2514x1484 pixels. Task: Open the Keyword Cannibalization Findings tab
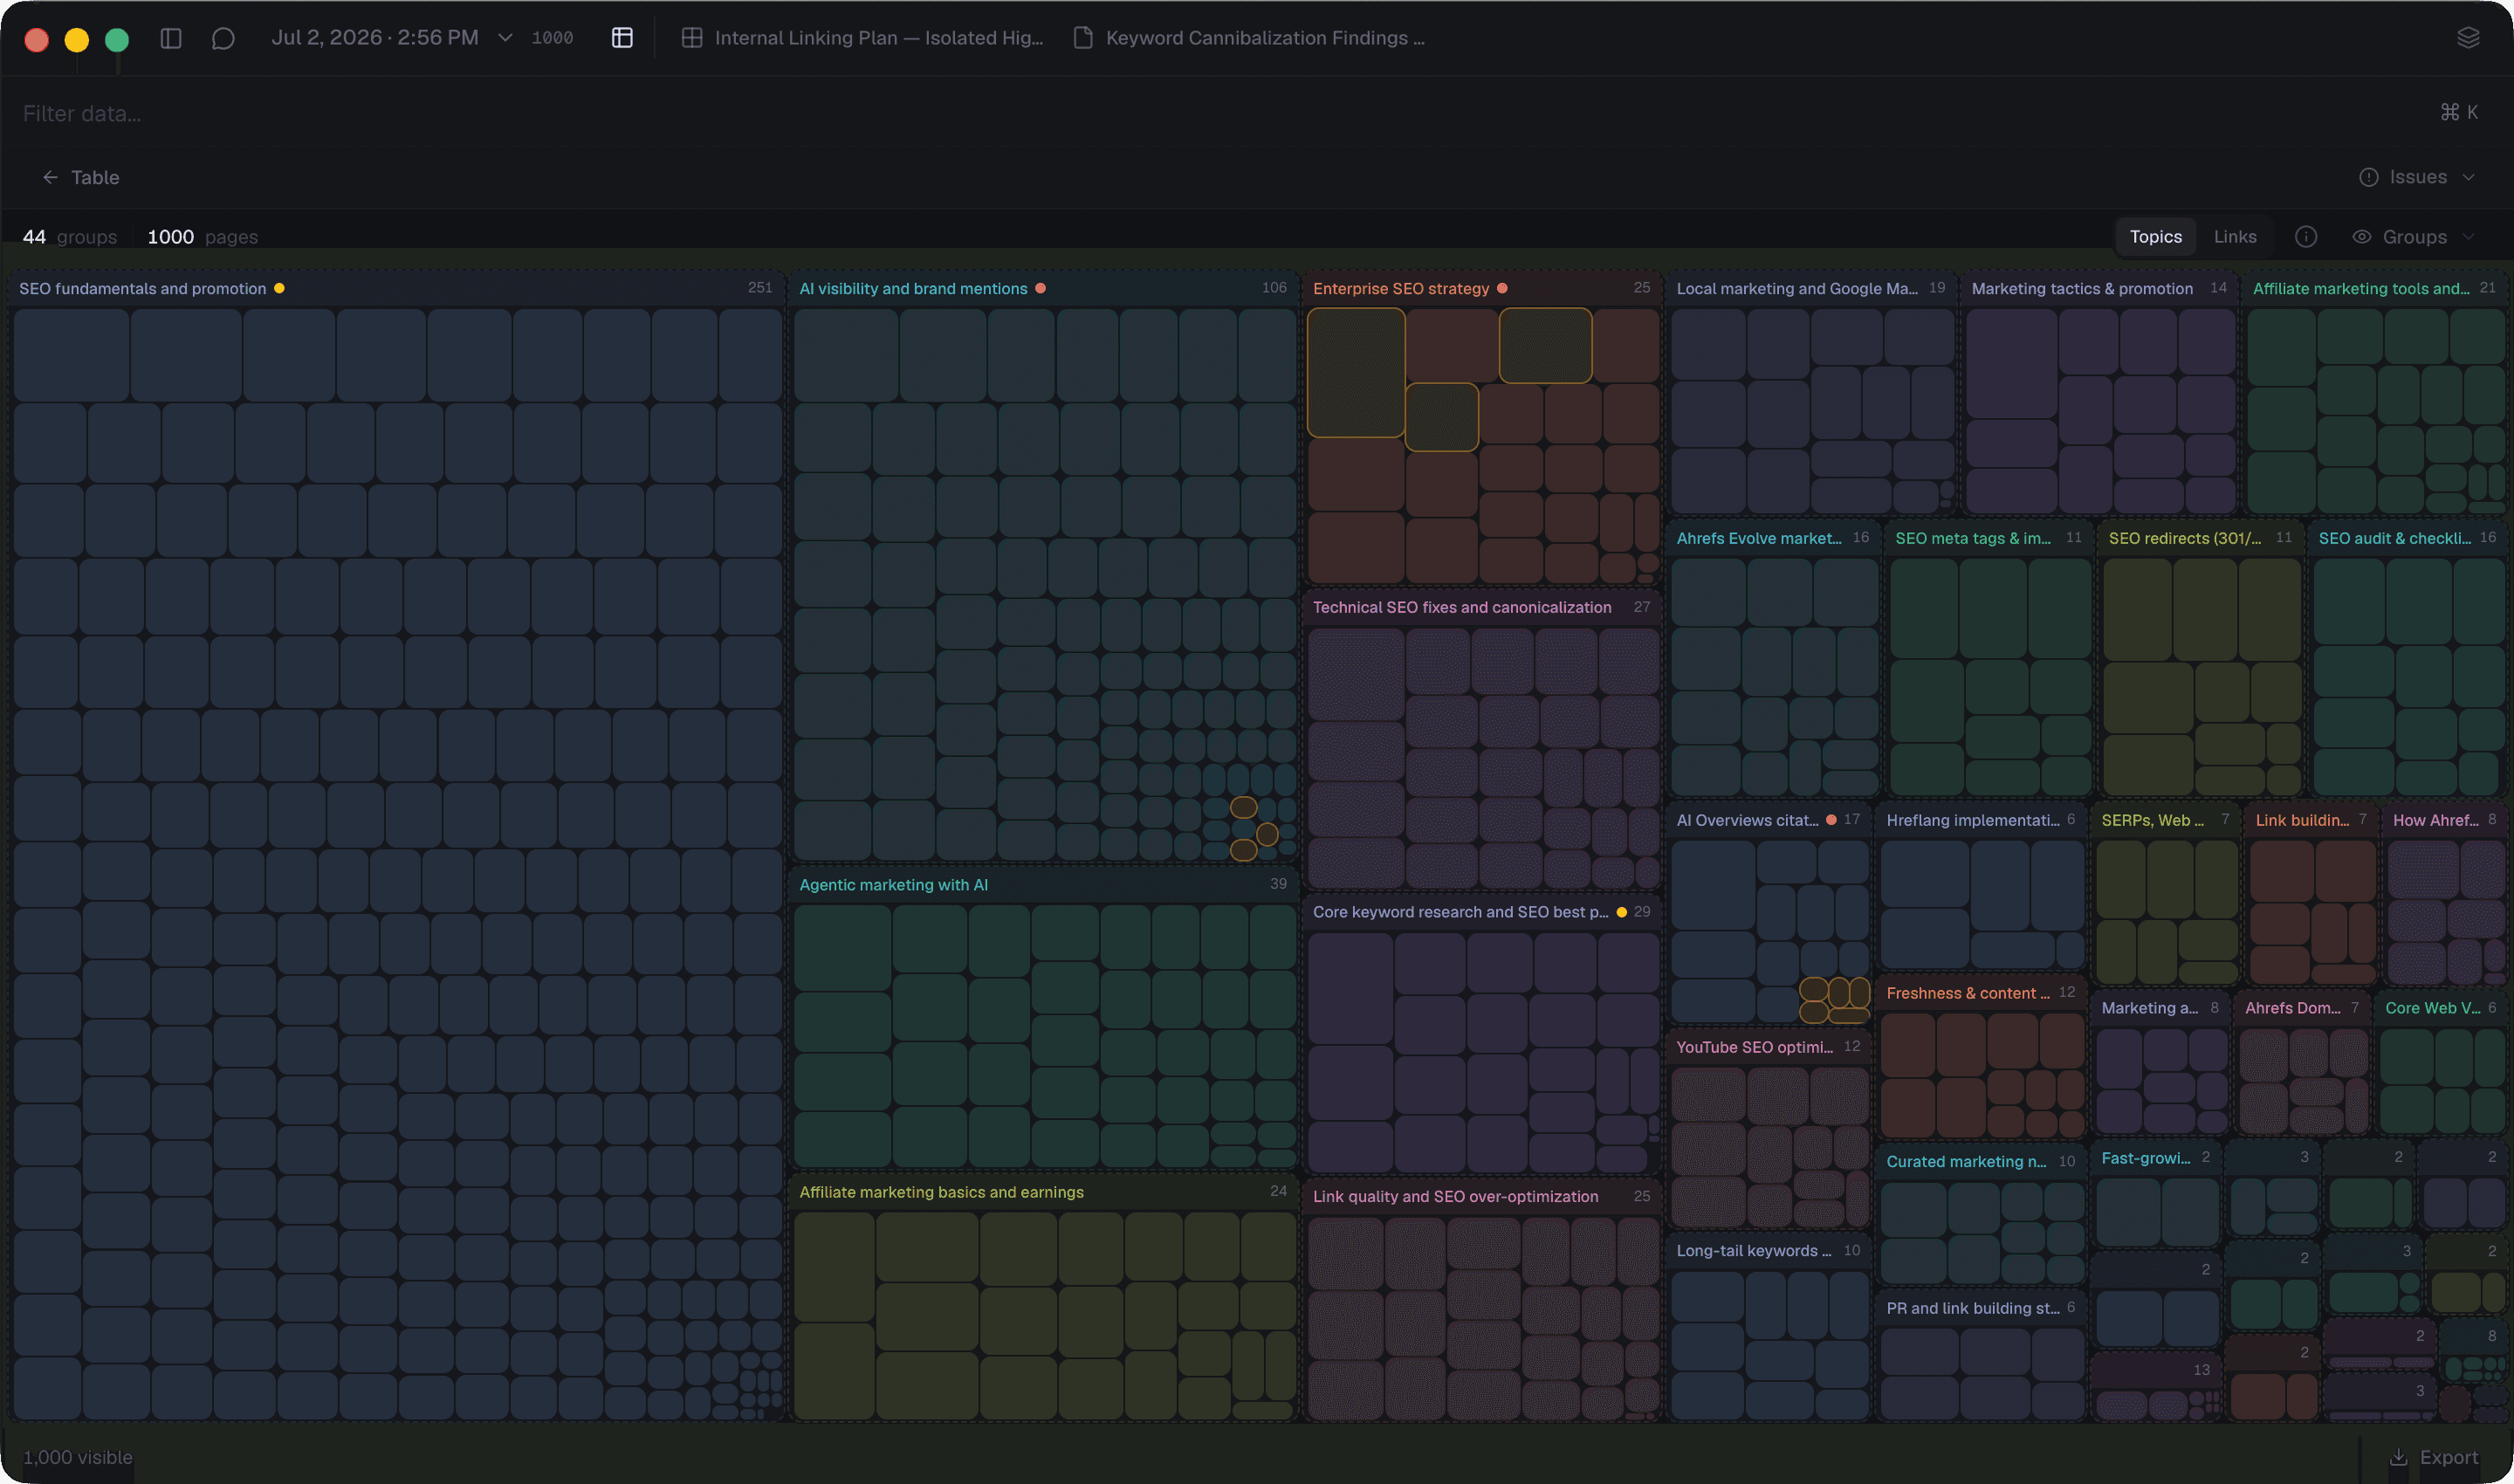point(1249,38)
